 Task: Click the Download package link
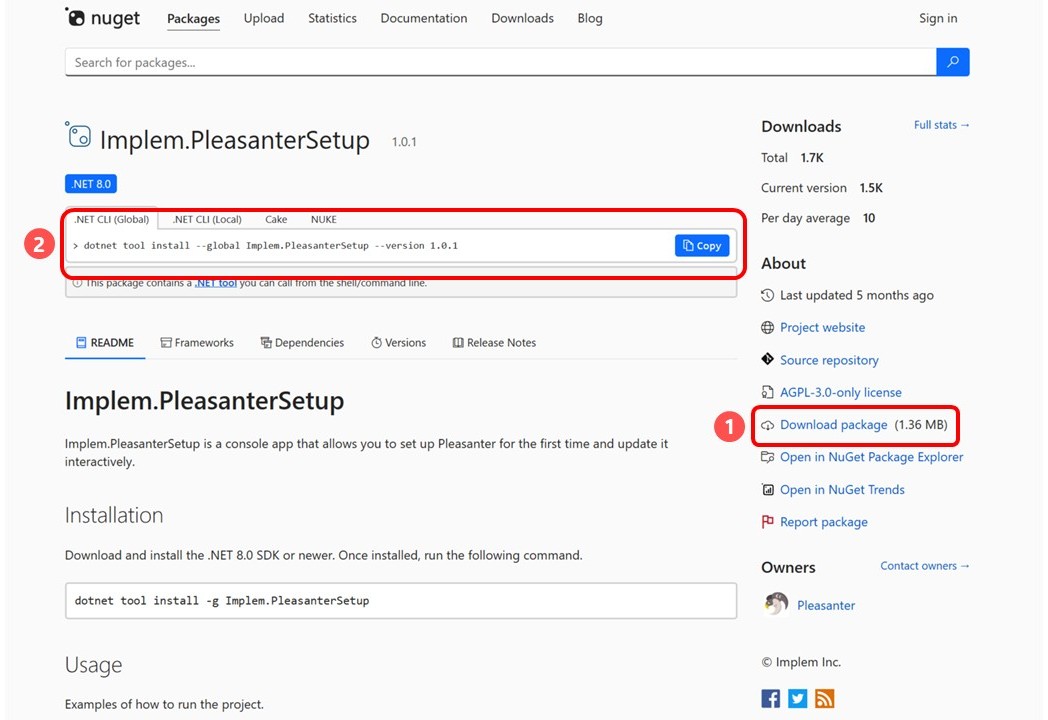tap(833, 425)
